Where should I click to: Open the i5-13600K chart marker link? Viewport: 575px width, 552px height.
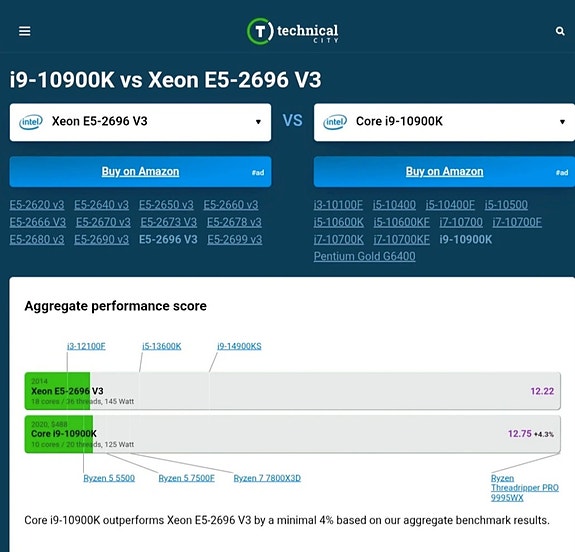(162, 346)
